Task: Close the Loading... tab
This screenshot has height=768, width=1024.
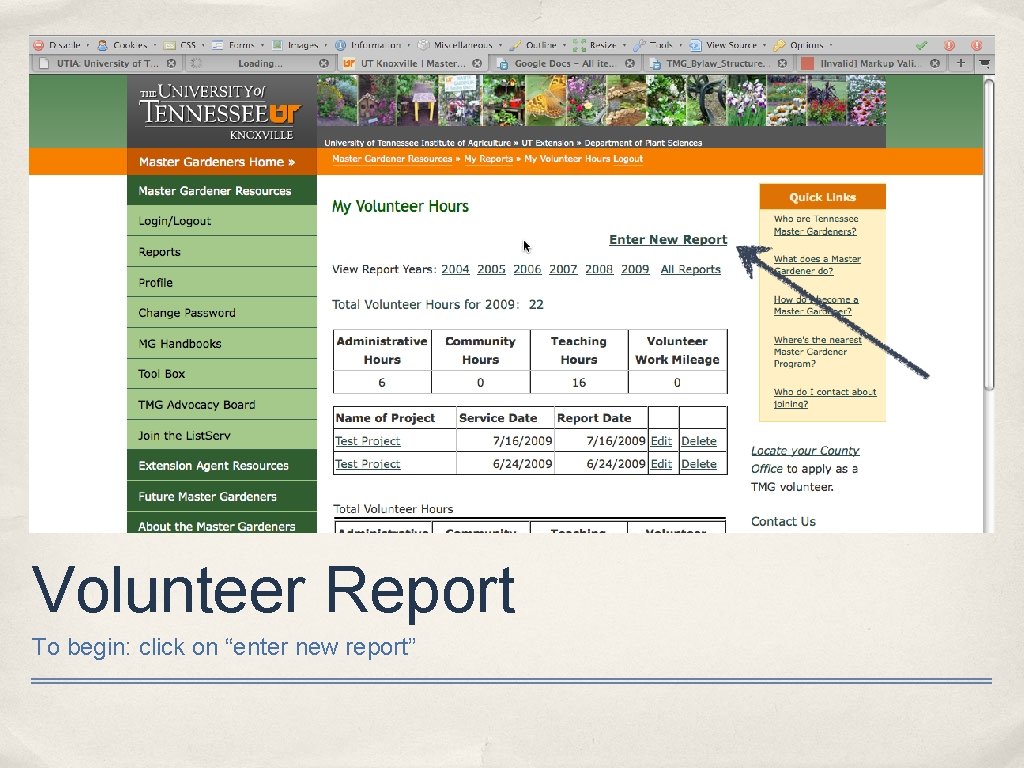Action: click(323, 63)
